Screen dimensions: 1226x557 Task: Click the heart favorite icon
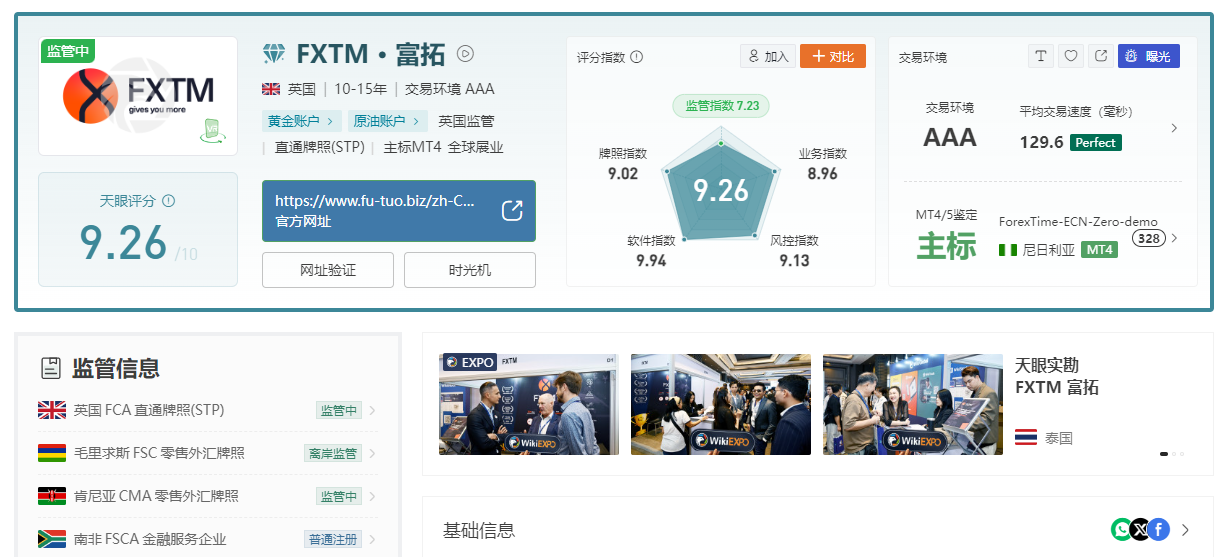(1071, 56)
